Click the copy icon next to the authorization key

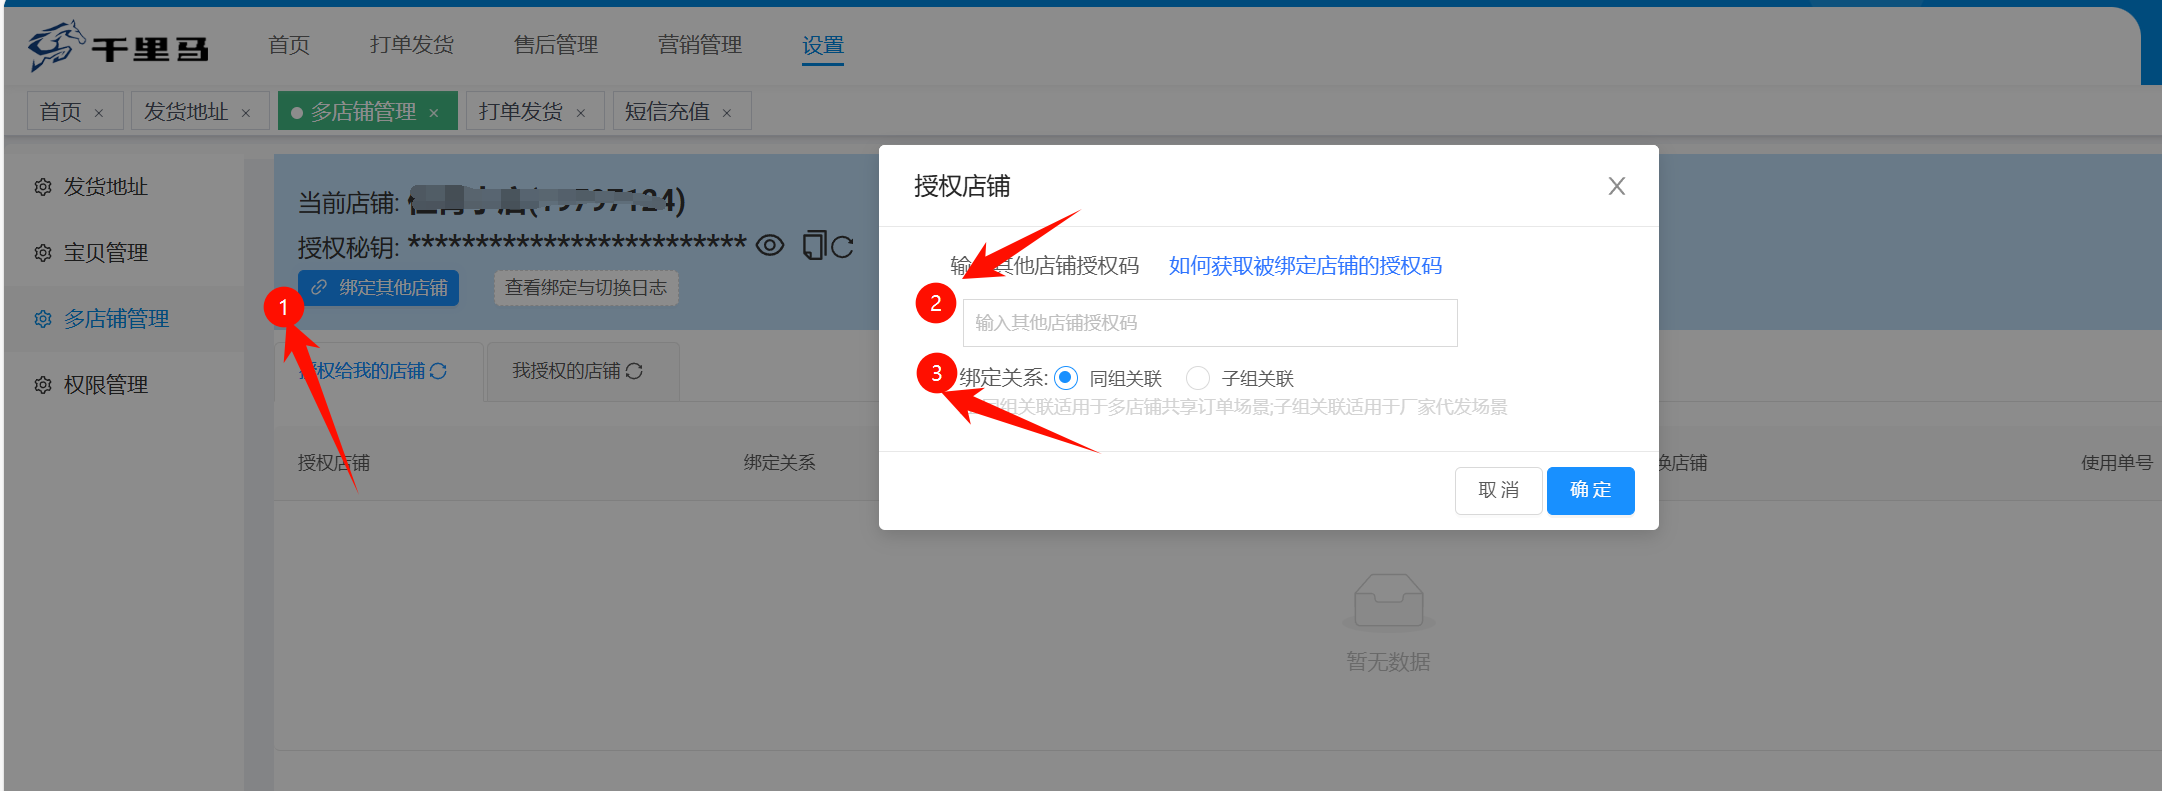point(814,245)
